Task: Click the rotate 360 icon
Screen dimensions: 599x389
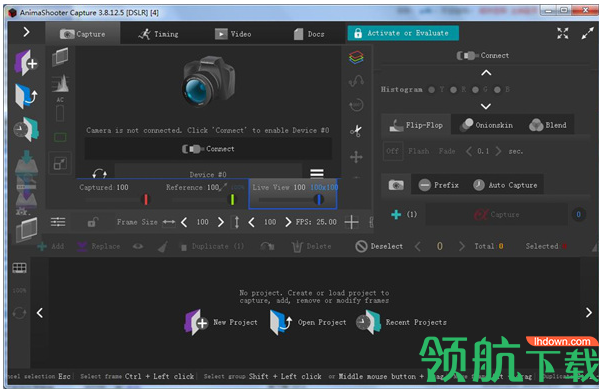Action: click(x=356, y=105)
